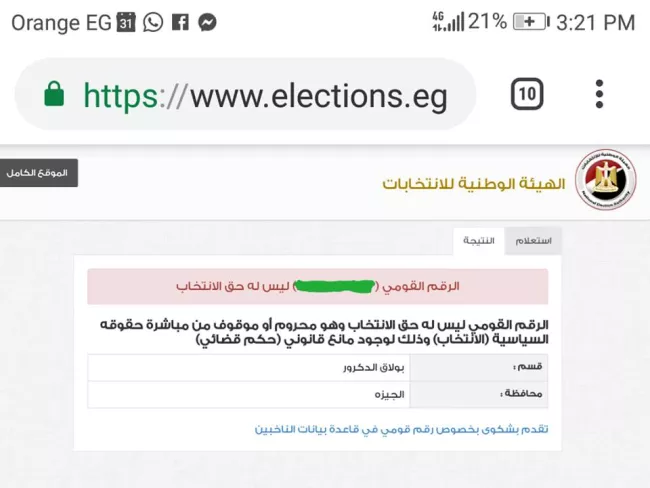Screen dimensions: 650x488
Task: Tap the 4G signal strength icon
Action: [x=448, y=22]
